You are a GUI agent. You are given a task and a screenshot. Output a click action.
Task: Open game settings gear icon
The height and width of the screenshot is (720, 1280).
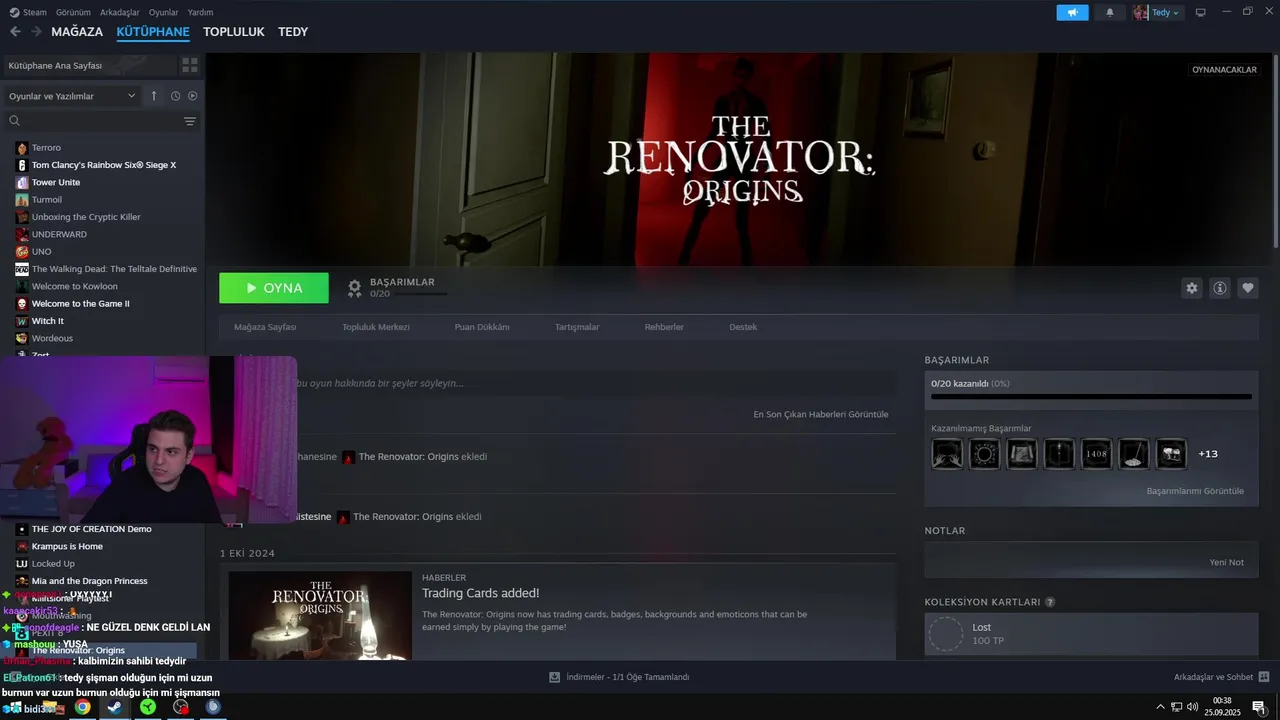(x=1191, y=288)
